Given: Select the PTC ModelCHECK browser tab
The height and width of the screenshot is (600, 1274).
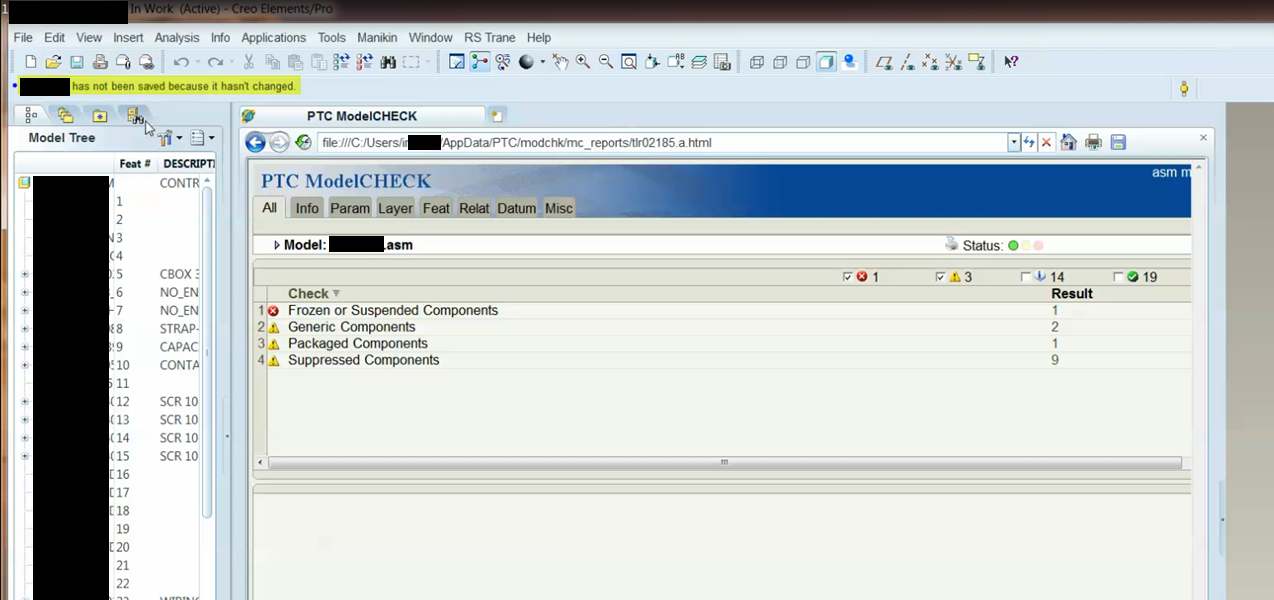Looking at the screenshot, I should pos(362,116).
